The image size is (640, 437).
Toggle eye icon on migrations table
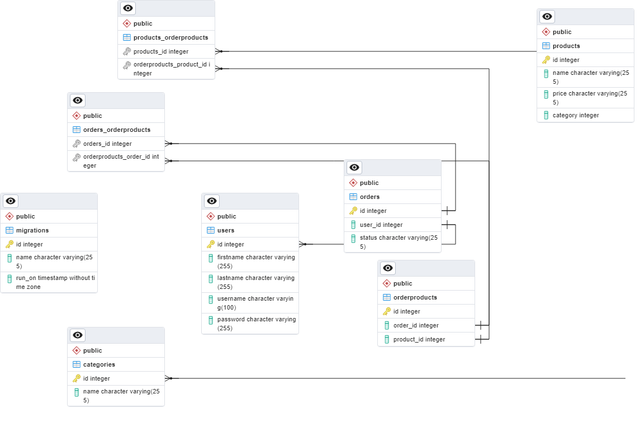[11, 201]
